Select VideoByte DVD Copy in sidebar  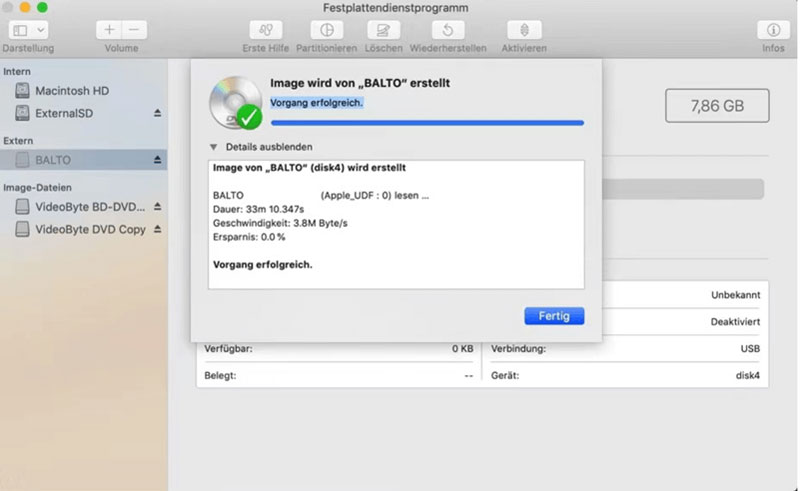(x=90, y=230)
